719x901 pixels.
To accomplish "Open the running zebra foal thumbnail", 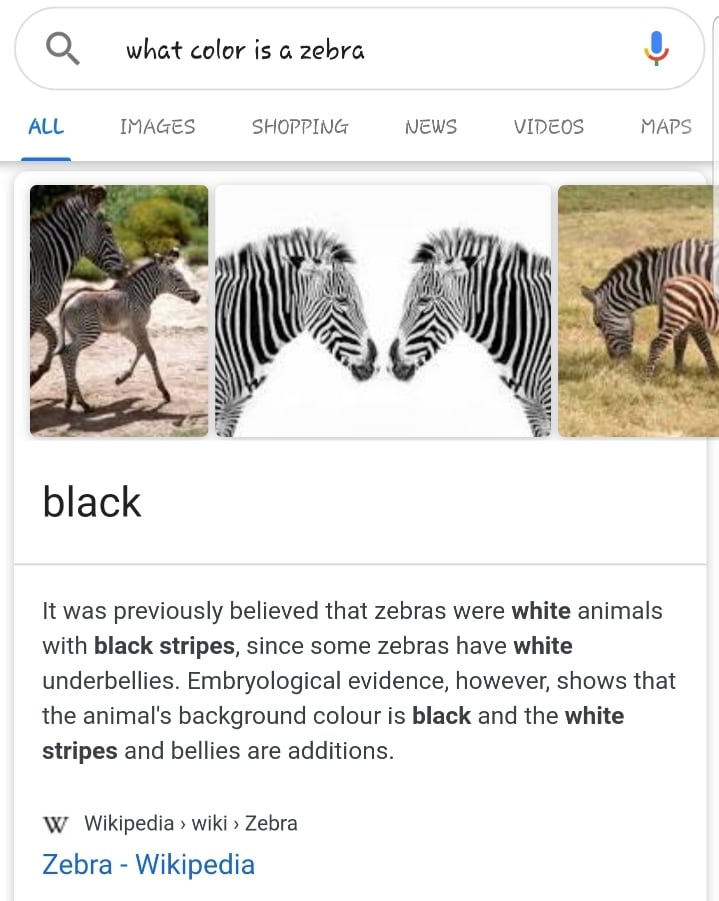I will coord(119,311).
